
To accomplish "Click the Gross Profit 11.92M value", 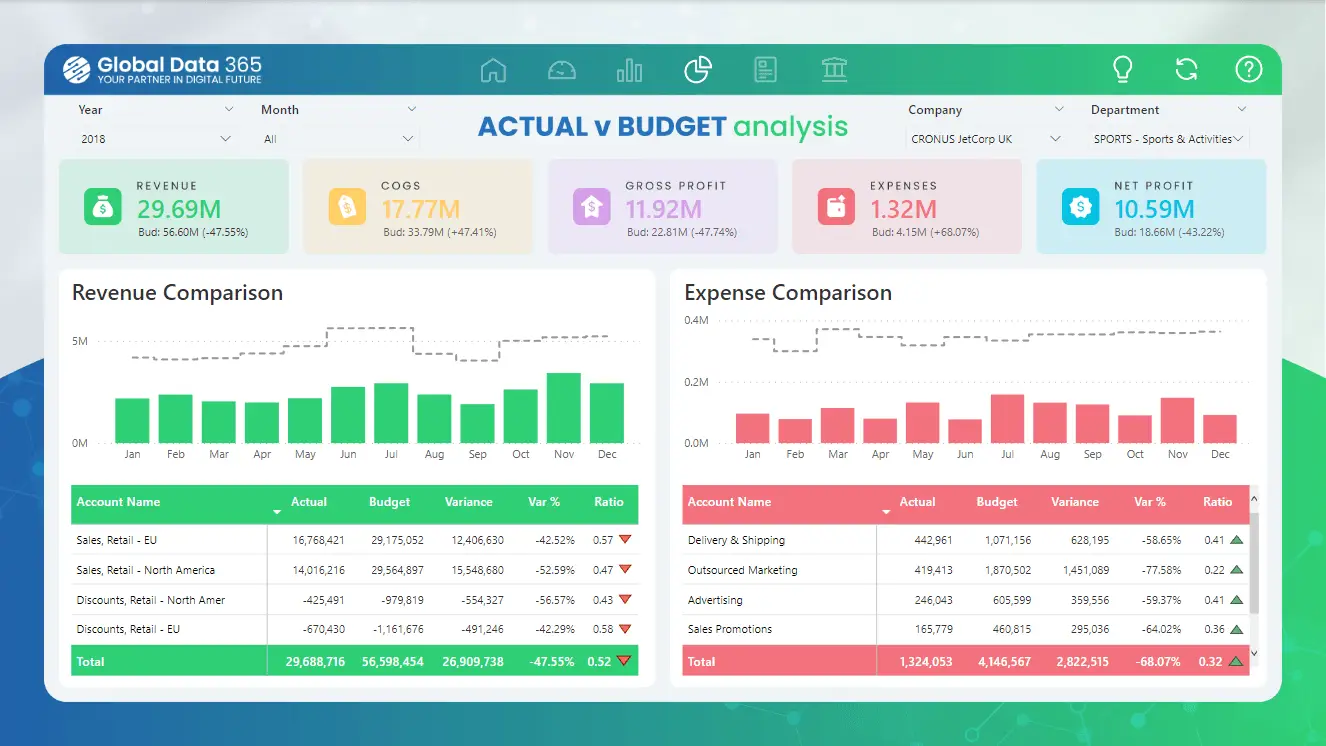I will (x=664, y=209).
